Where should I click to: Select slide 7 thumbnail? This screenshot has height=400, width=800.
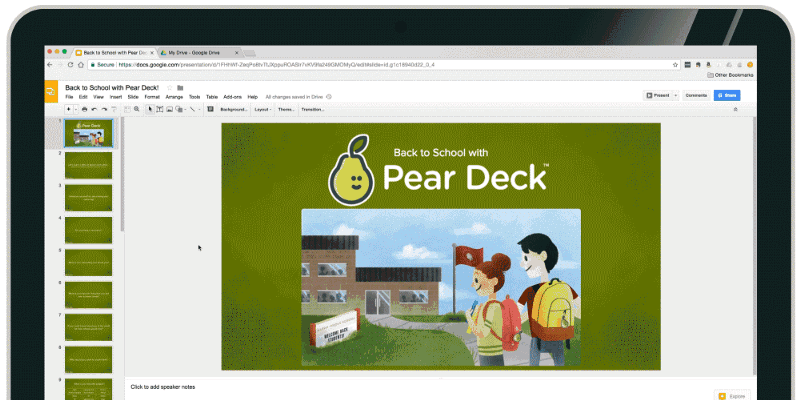88,327
